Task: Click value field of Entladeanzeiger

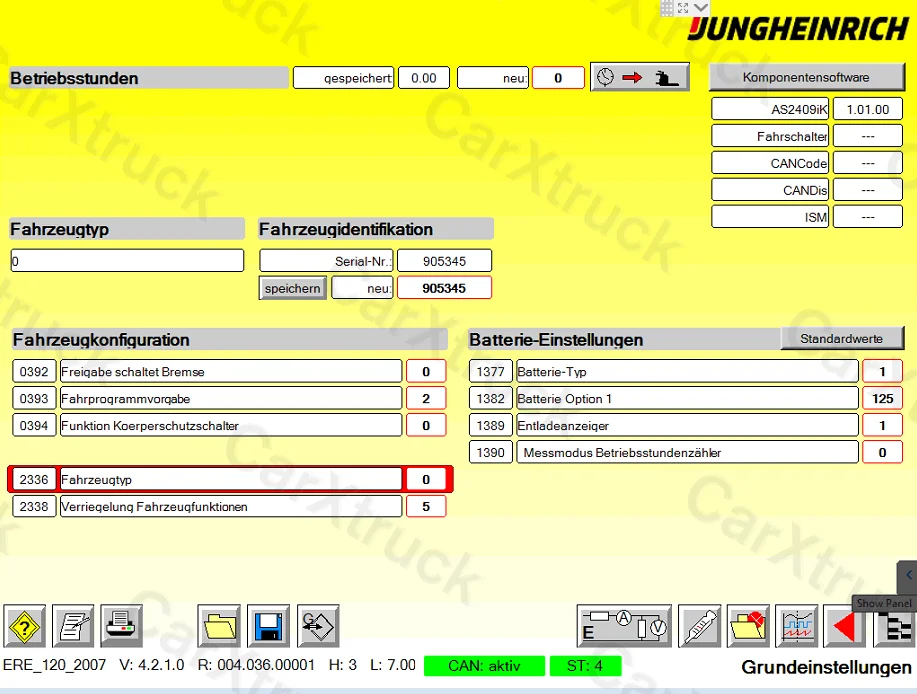Action: (882, 425)
